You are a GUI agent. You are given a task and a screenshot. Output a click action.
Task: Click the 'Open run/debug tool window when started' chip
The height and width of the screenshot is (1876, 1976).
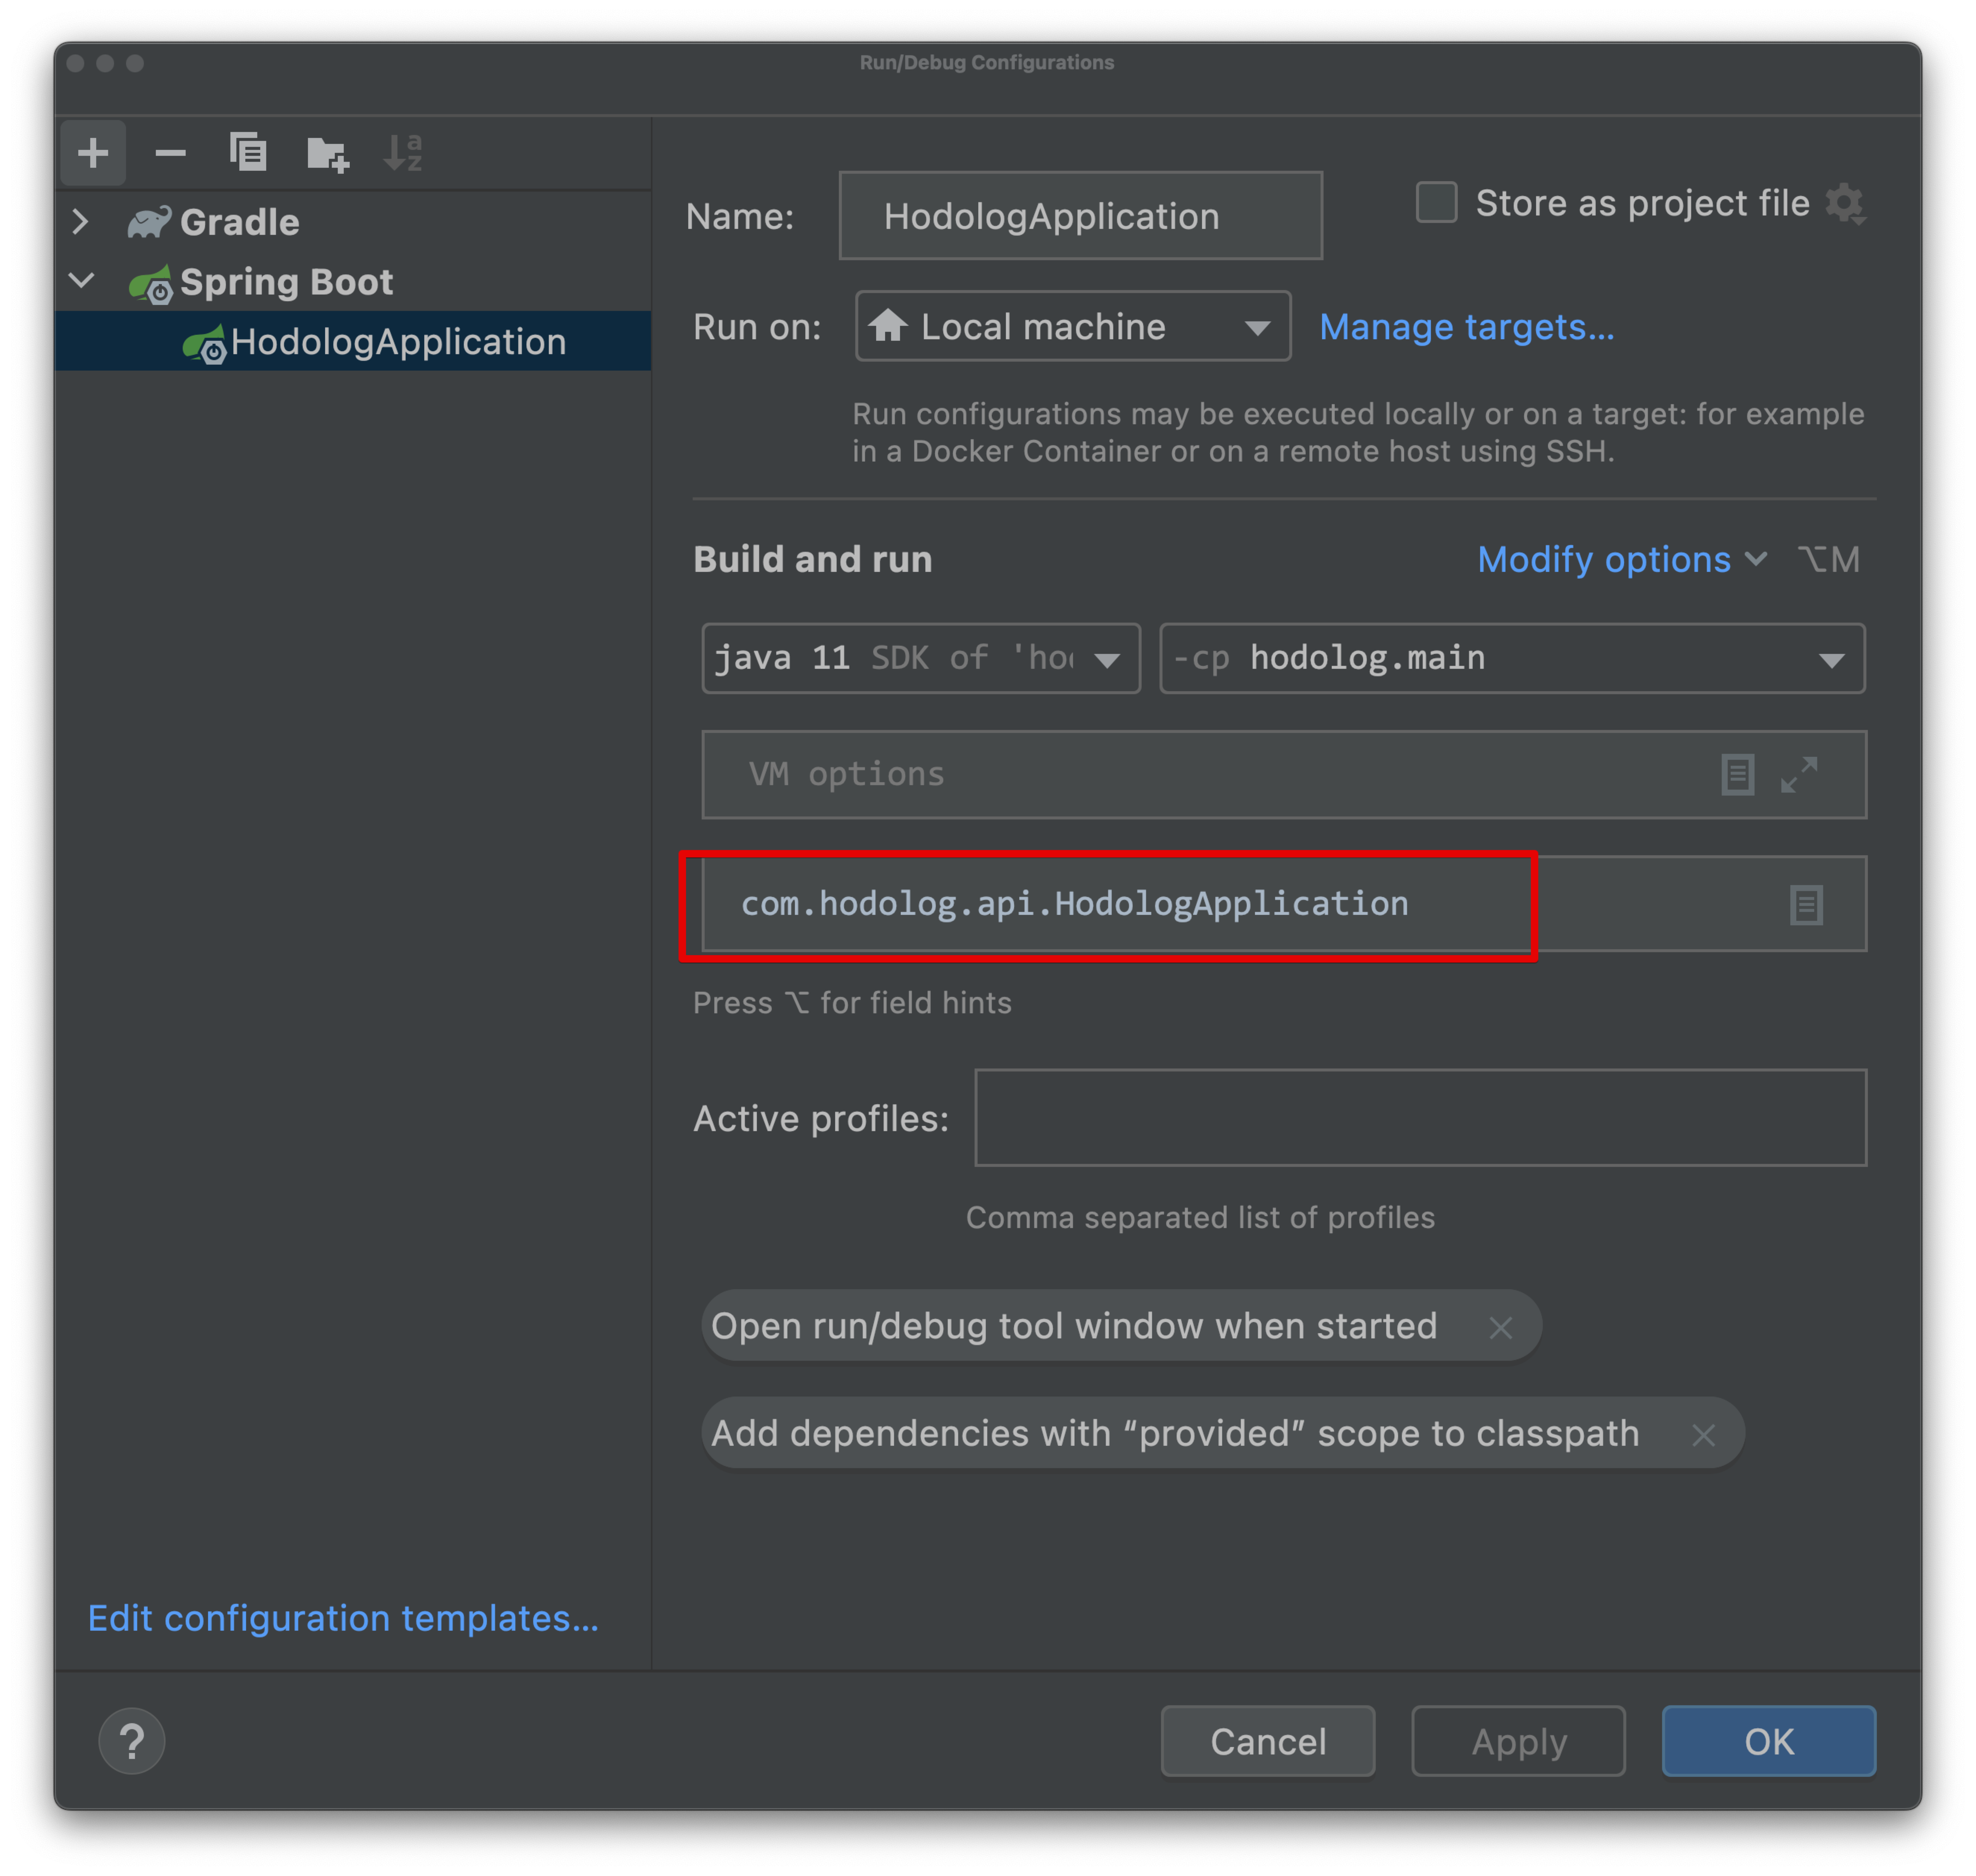pos(1121,1327)
